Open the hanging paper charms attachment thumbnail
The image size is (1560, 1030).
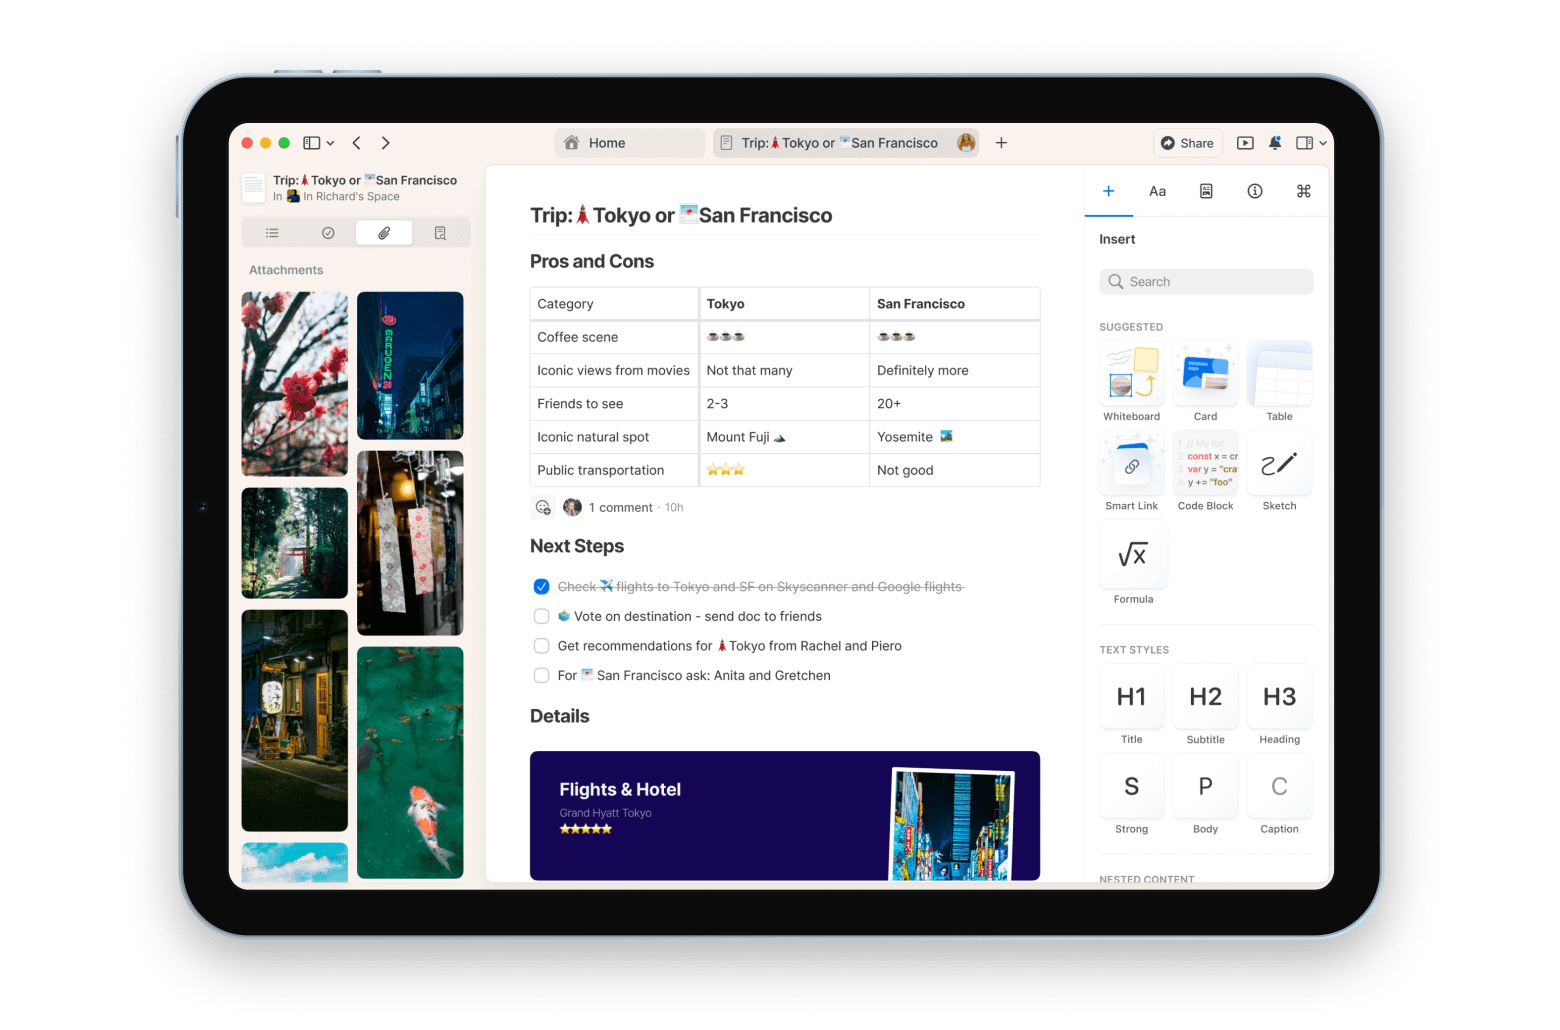tap(410, 543)
